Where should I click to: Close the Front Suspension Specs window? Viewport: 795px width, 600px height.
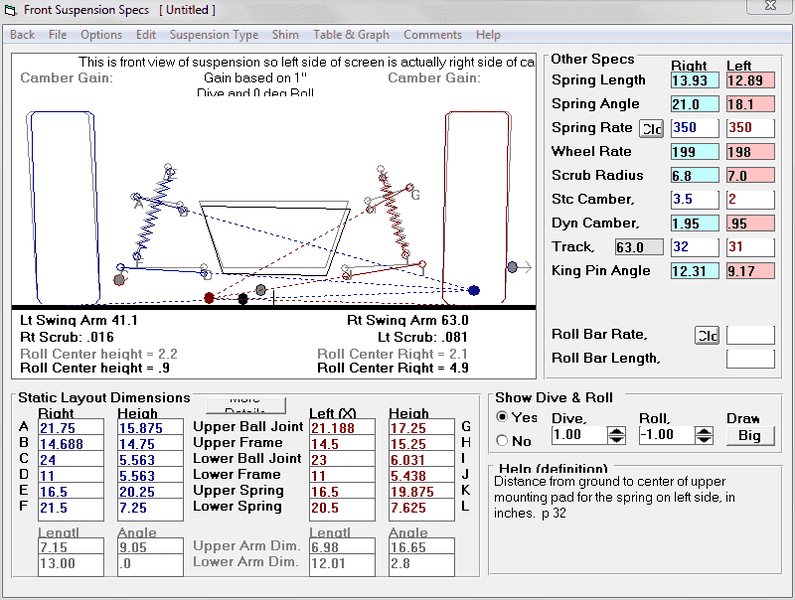coord(770,6)
